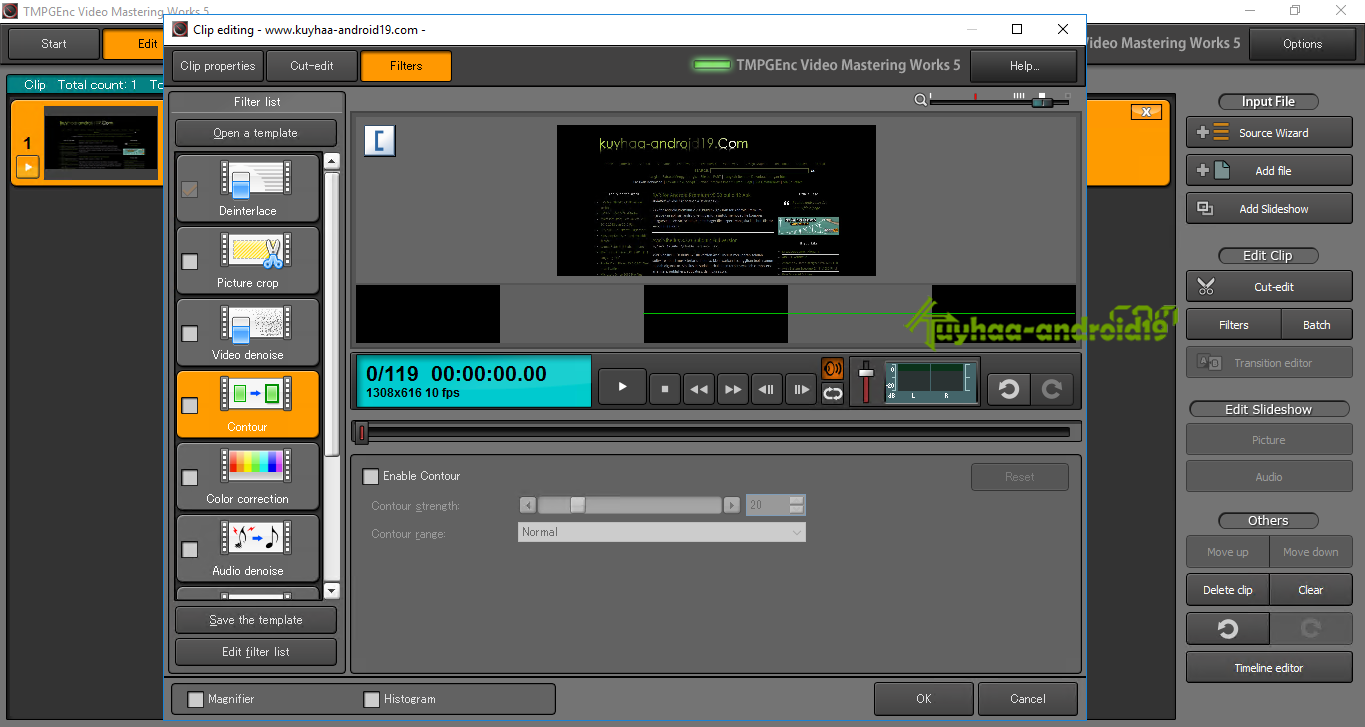Click Edit filter list button

[x=256, y=652]
